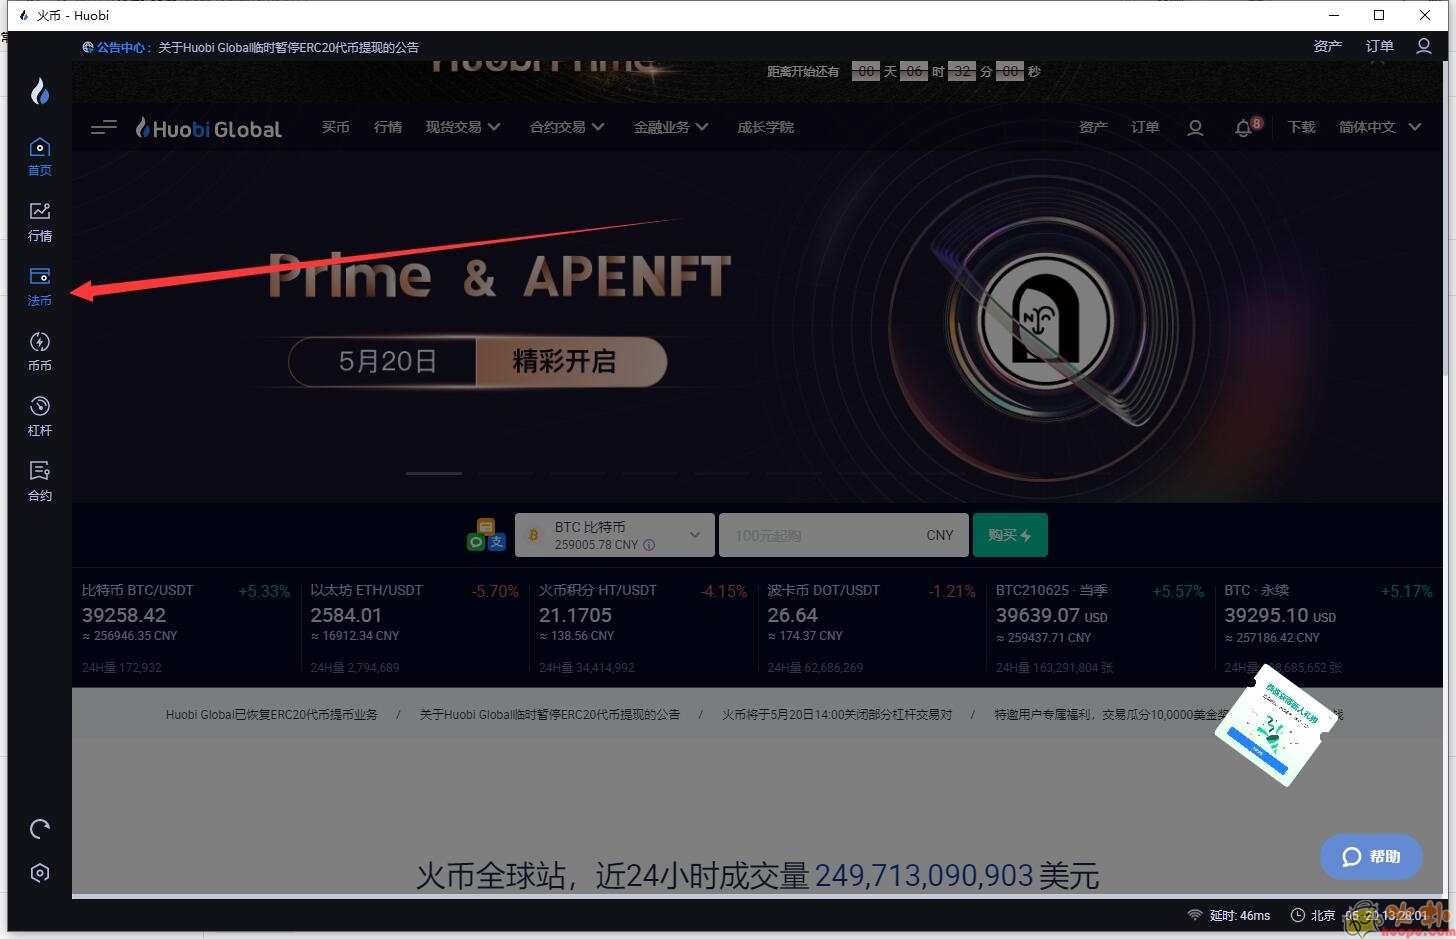Open account icon in the web navigation bar

[x=1195, y=128]
